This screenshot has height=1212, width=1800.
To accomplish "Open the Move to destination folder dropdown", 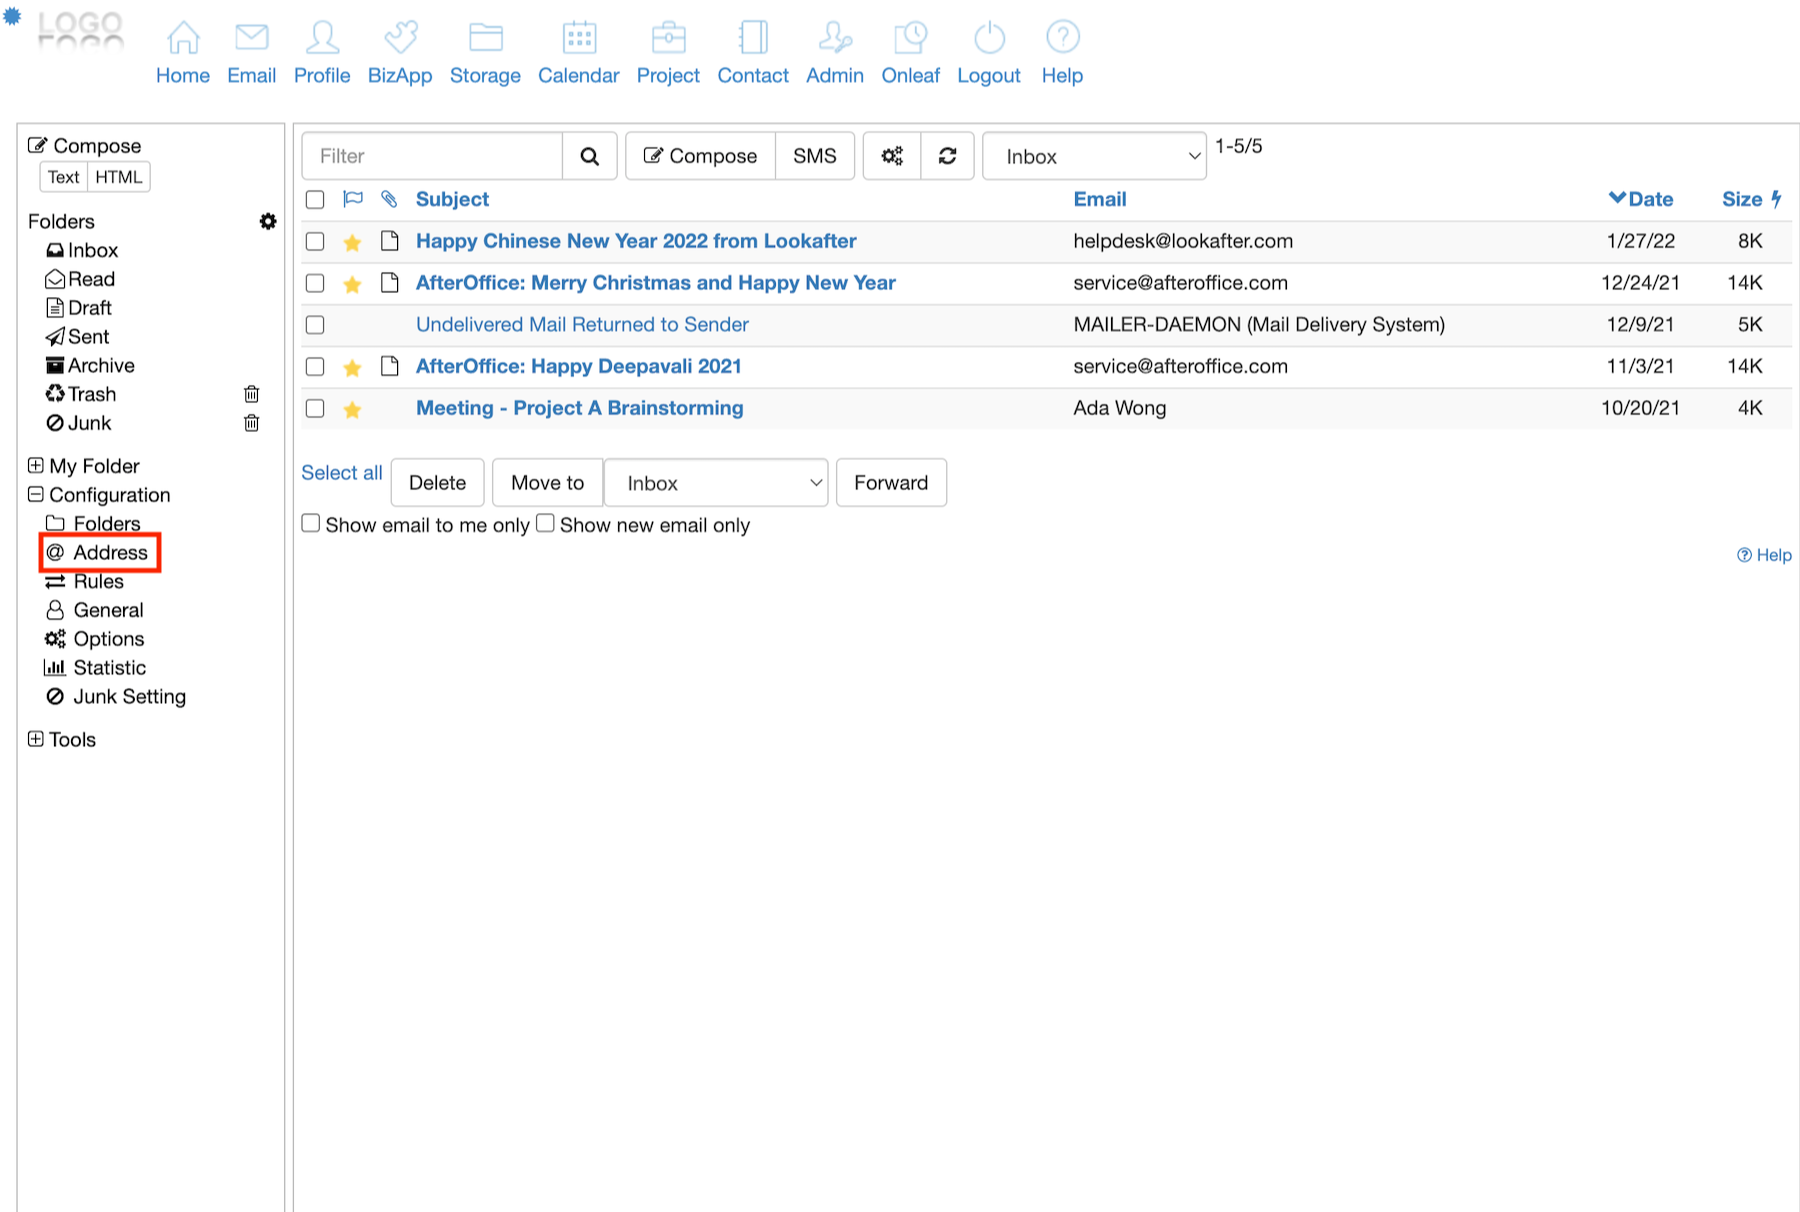I will [x=716, y=483].
